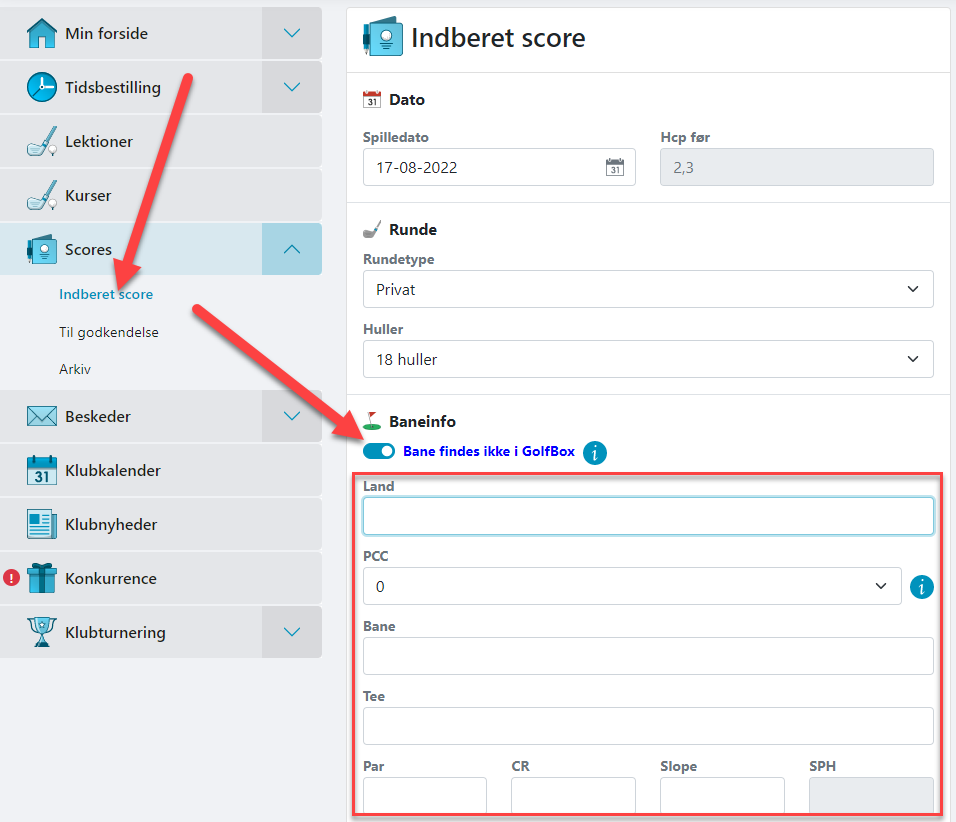Click the Kurser golf club icon
This screenshot has width=956, height=822.
pos(41,195)
